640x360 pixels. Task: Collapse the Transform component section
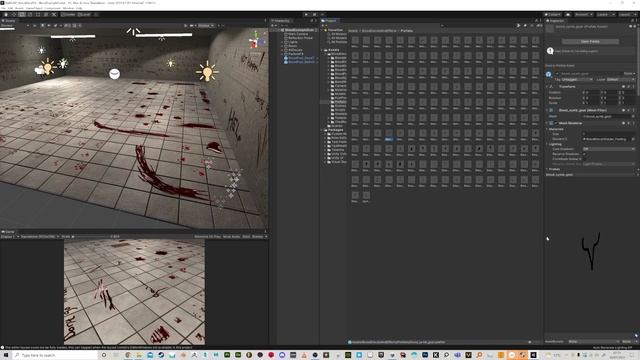coord(547,87)
